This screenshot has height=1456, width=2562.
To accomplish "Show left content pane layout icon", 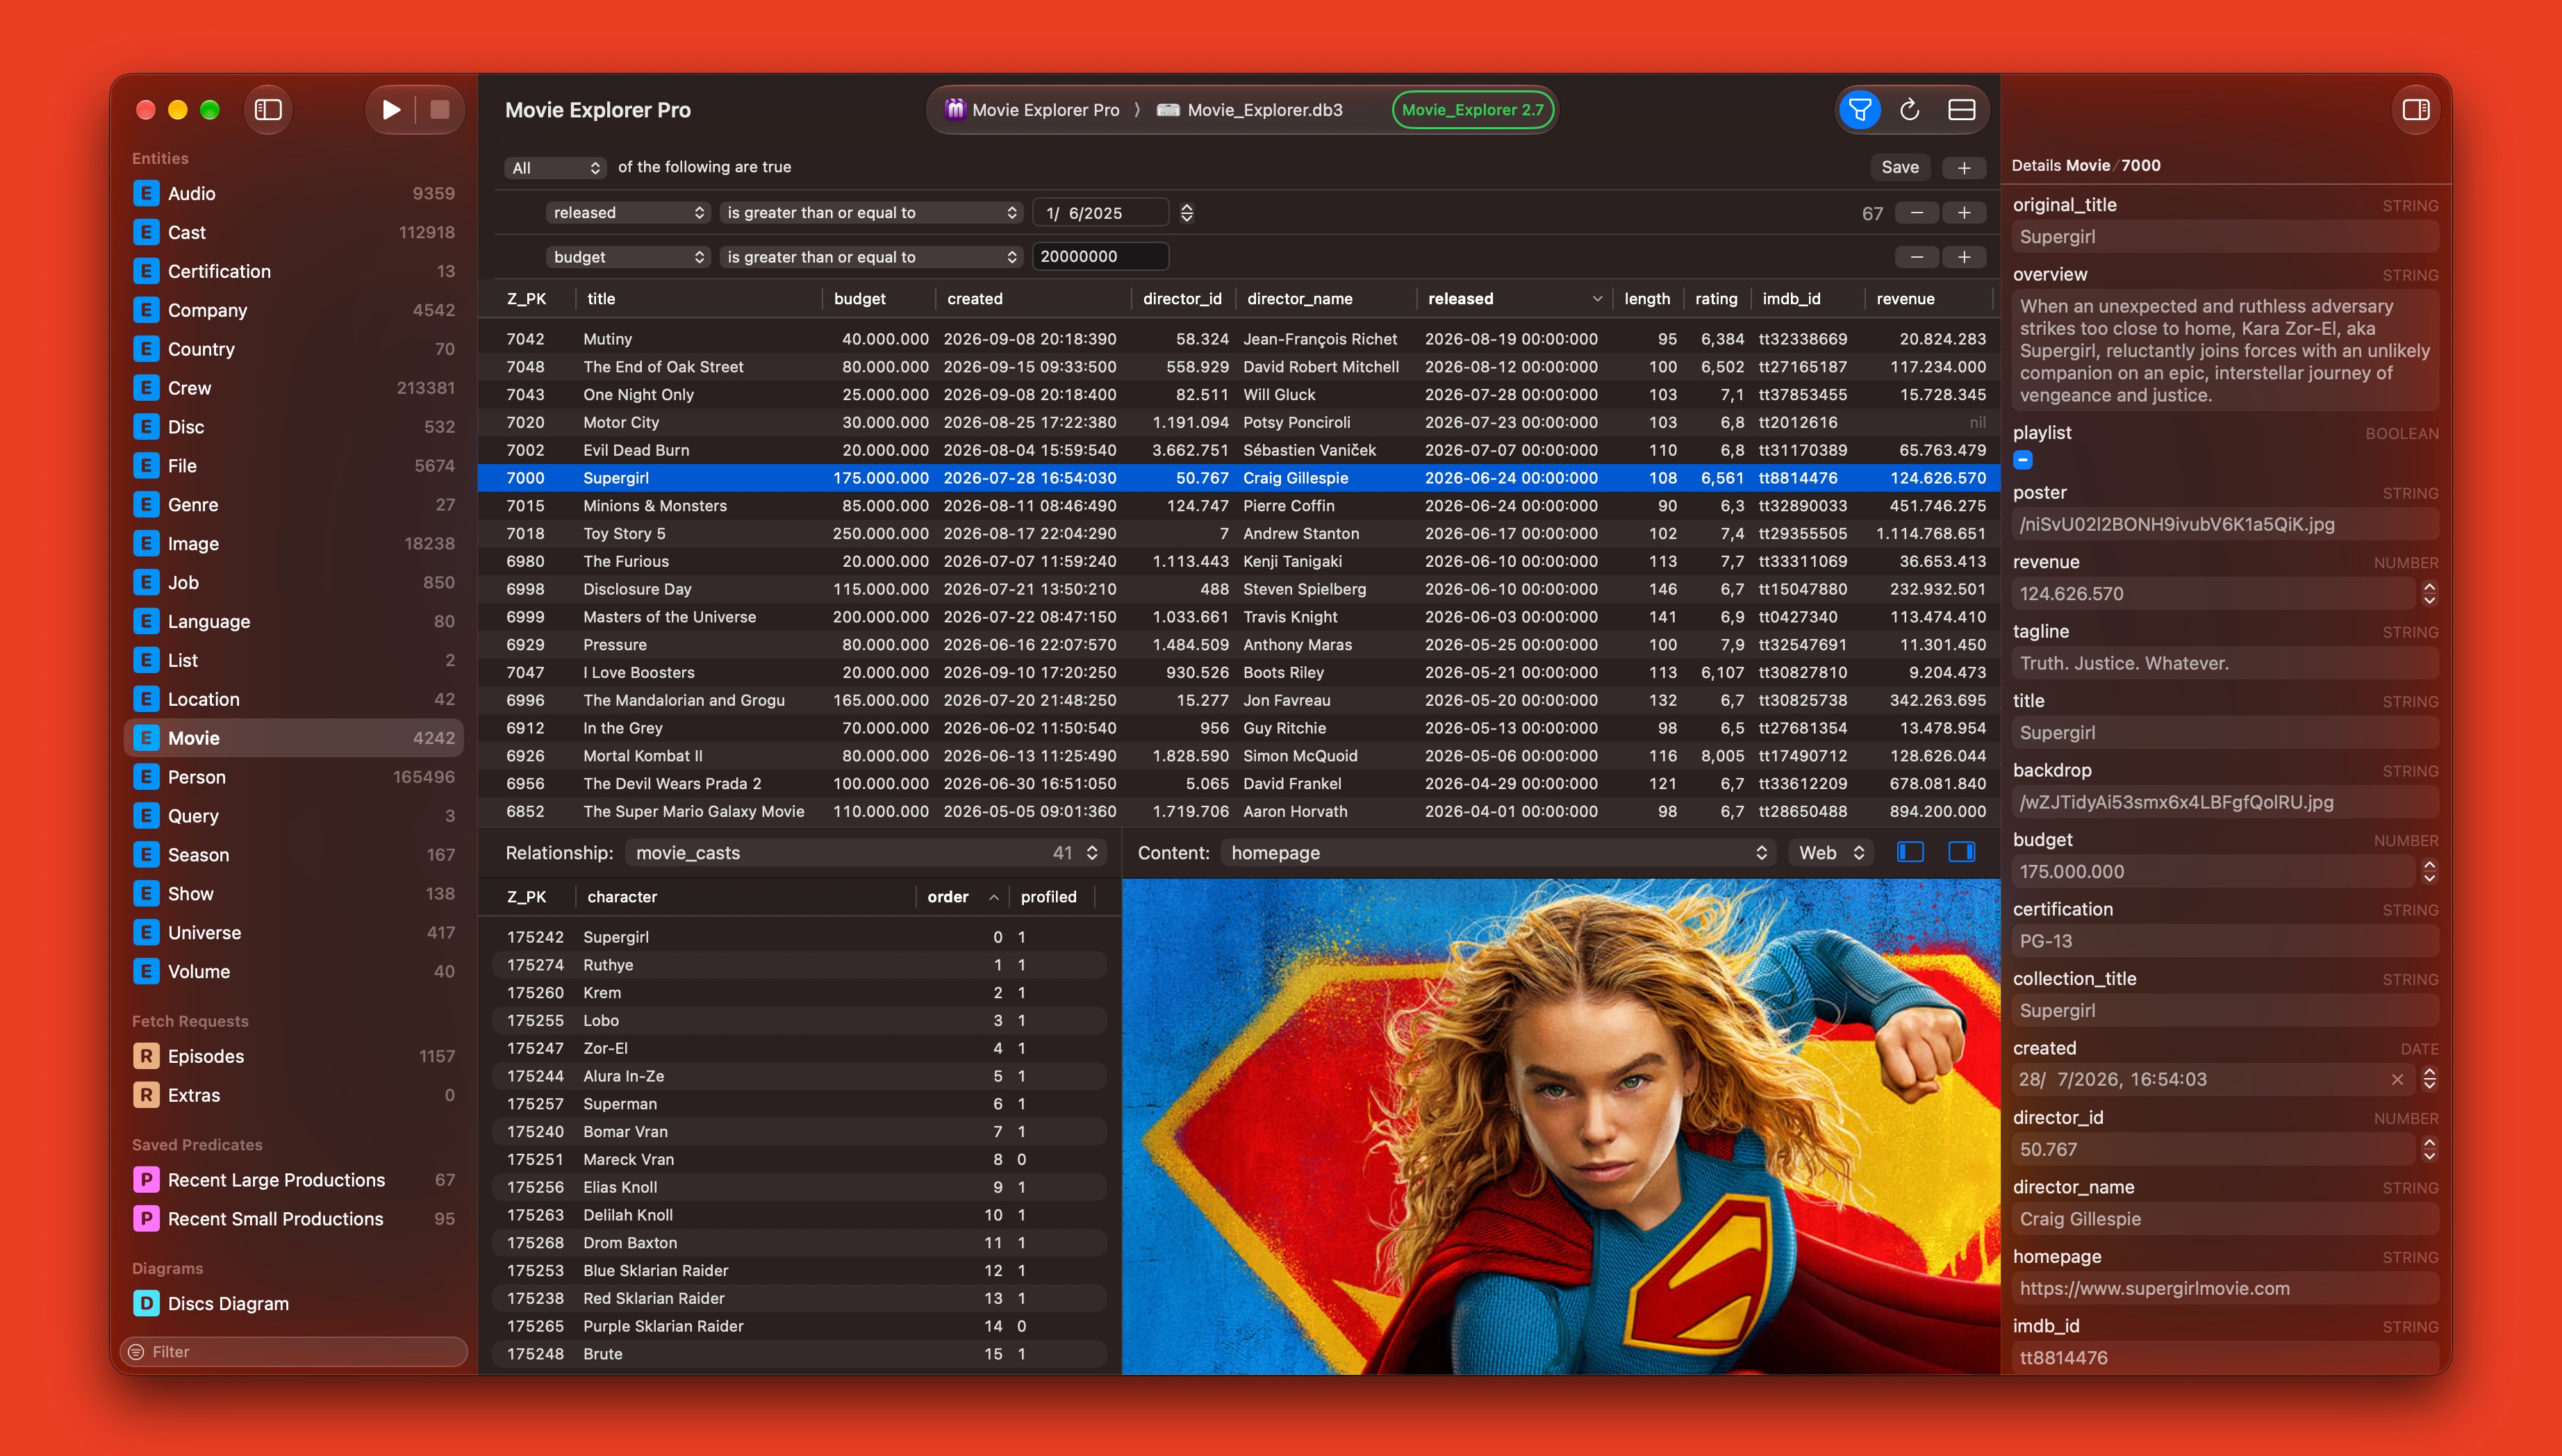I will coord(1910,852).
